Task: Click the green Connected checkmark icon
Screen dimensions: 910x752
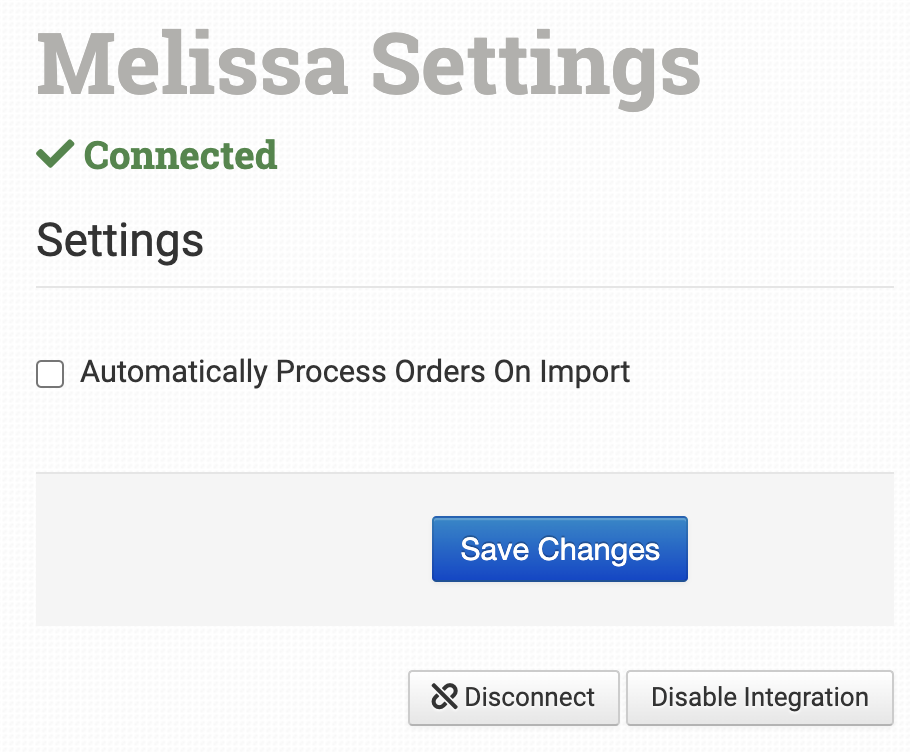Action: [x=55, y=154]
